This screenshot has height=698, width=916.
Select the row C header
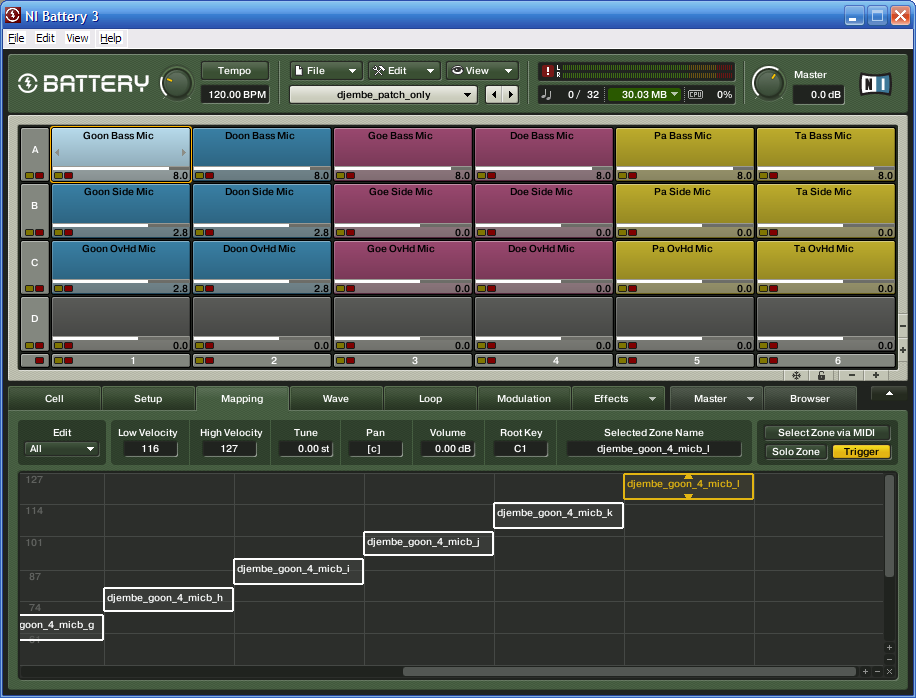click(x=34, y=263)
